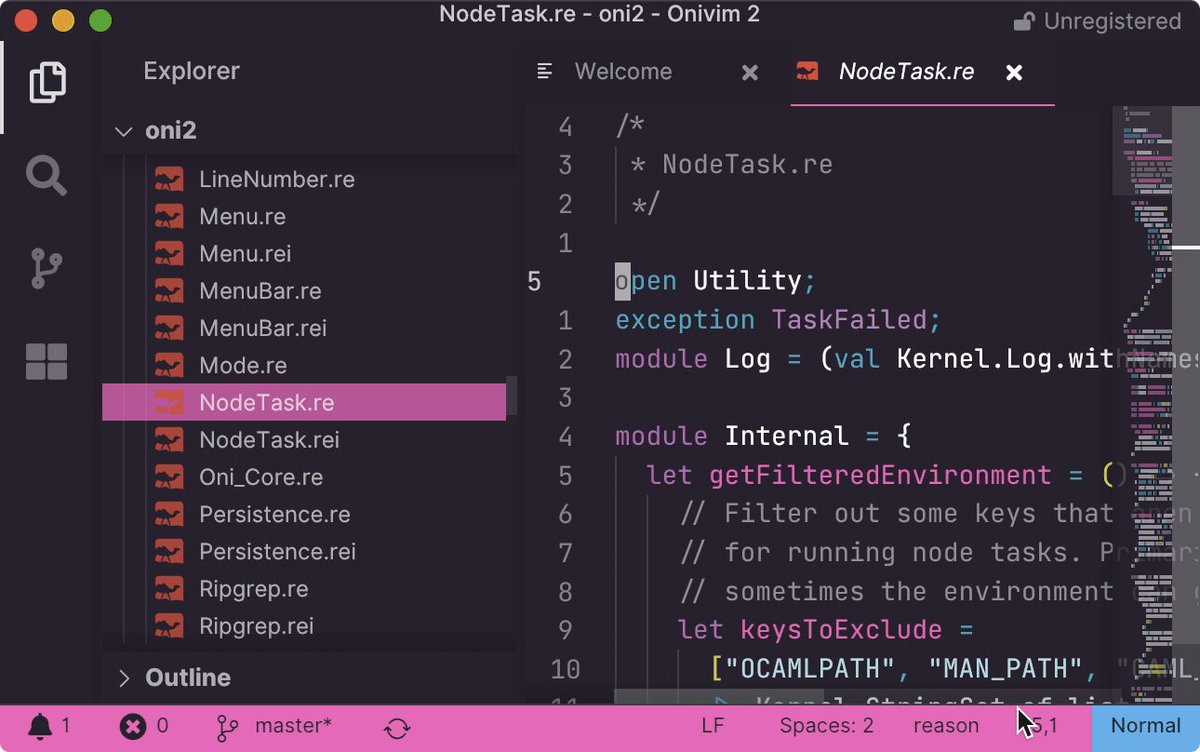The image size is (1200, 752).
Task: Open Menu.rei file name in explorer
Action: point(245,254)
